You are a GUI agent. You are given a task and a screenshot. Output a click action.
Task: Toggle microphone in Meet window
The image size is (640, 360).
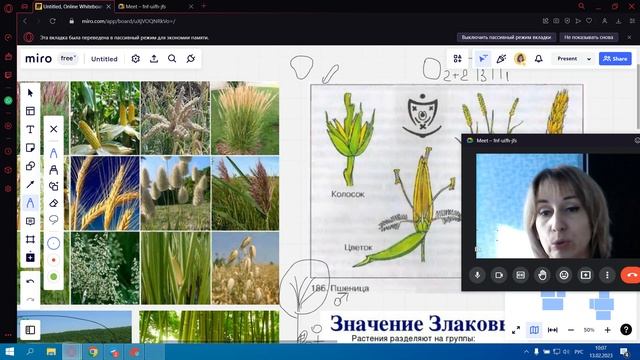pyautogui.click(x=477, y=275)
